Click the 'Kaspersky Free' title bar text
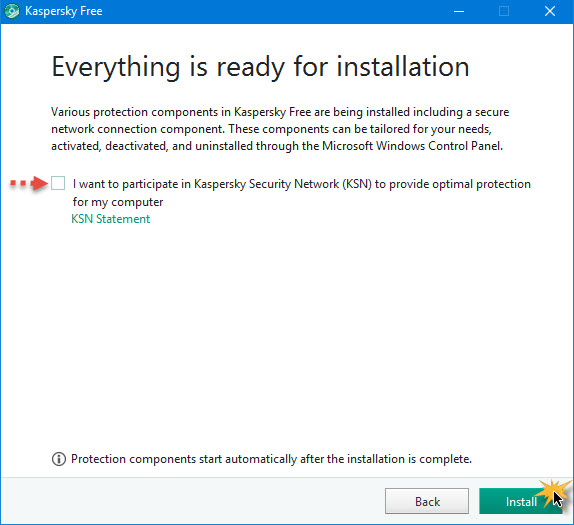 (x=64, y=11)
